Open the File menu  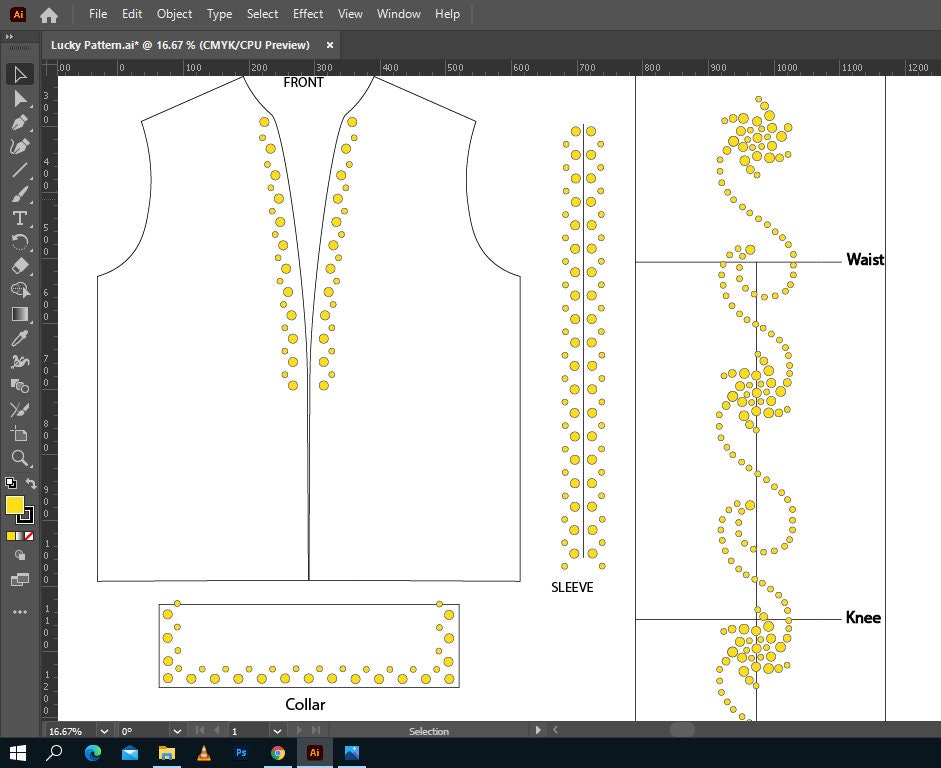pos(98,14)
